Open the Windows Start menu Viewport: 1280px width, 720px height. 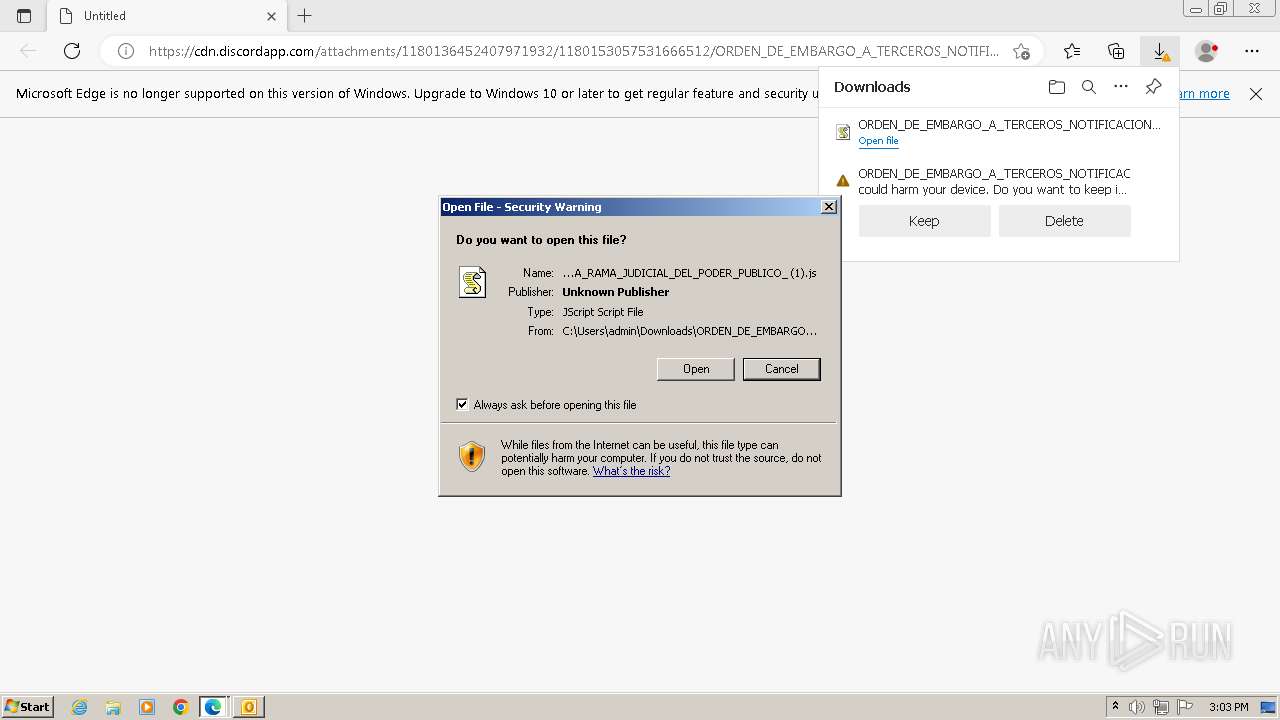(28, 707)
